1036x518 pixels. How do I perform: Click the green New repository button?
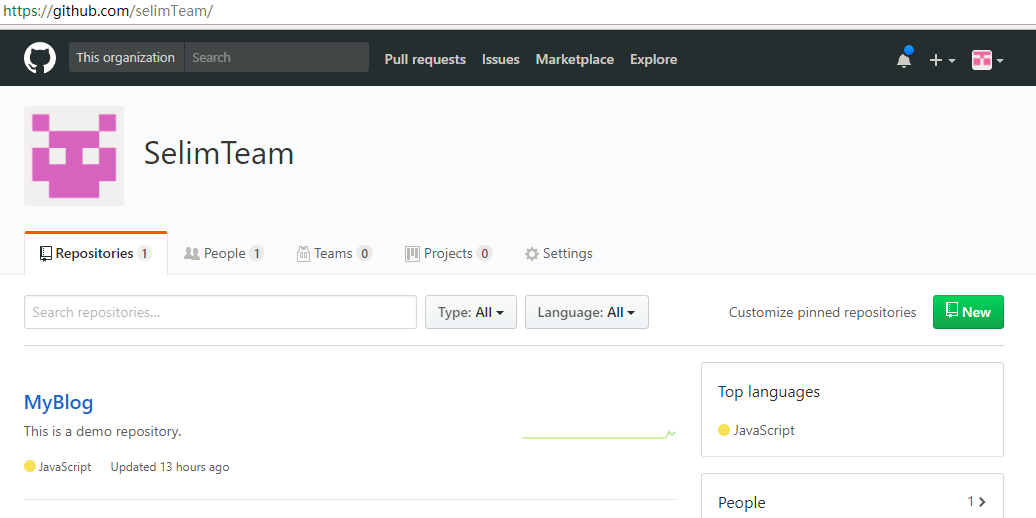point(967,312)
